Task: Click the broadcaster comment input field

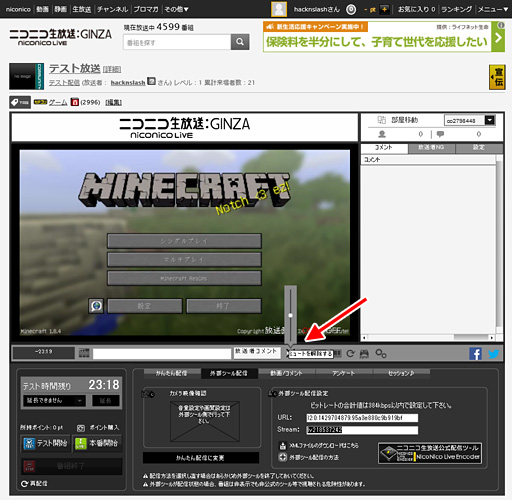Action: click(x=162, y=354)
